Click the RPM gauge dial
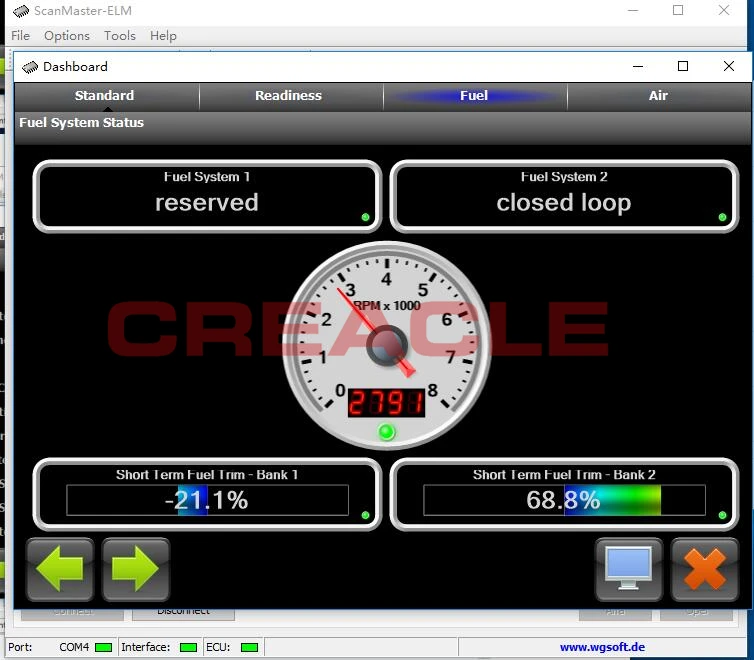 (x=387, y=345)
